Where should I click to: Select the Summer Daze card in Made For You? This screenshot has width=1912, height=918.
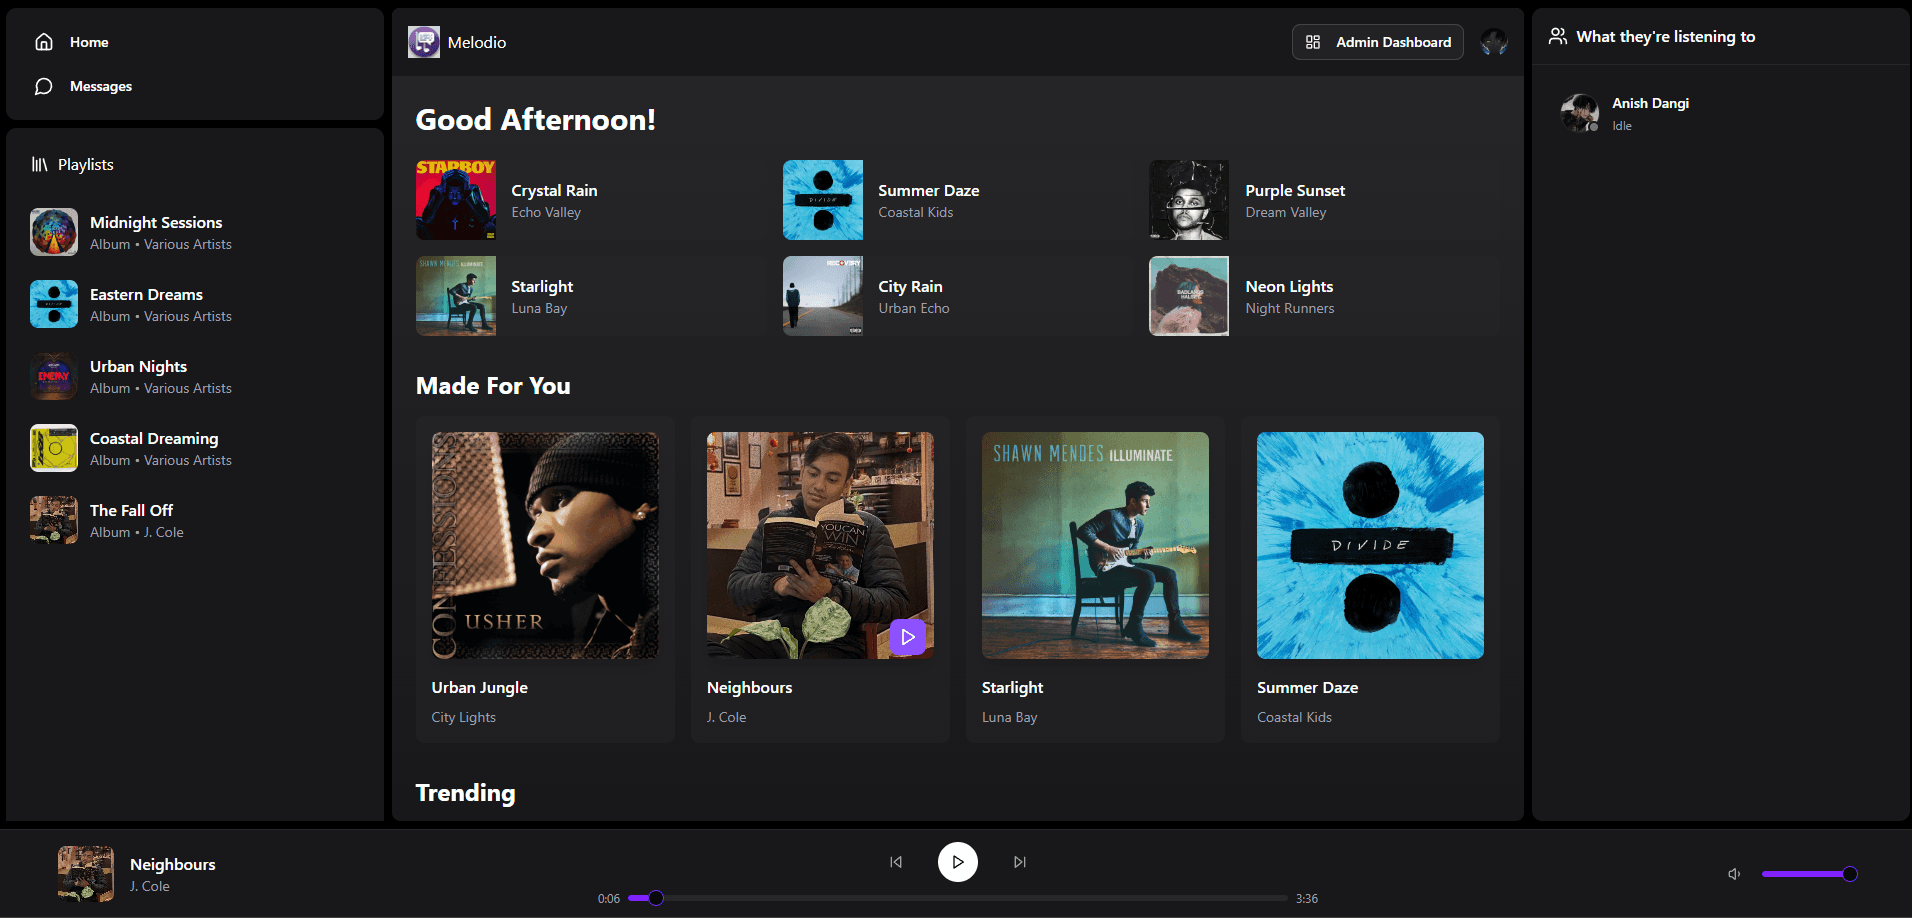tap(1370, 579)
